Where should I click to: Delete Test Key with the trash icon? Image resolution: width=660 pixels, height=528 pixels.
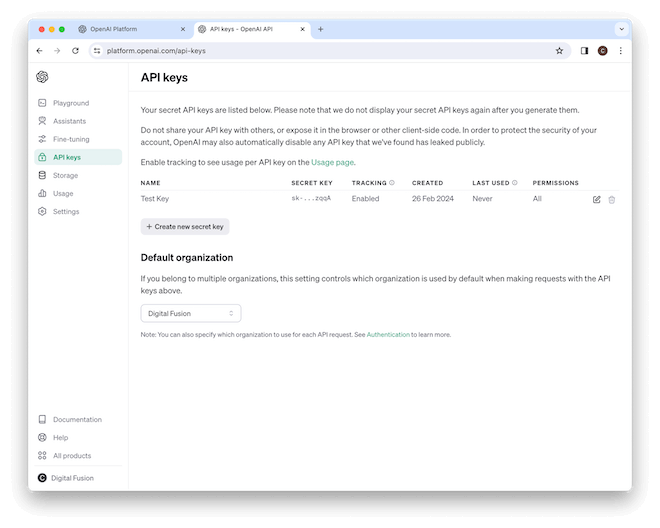click(612, 200)
